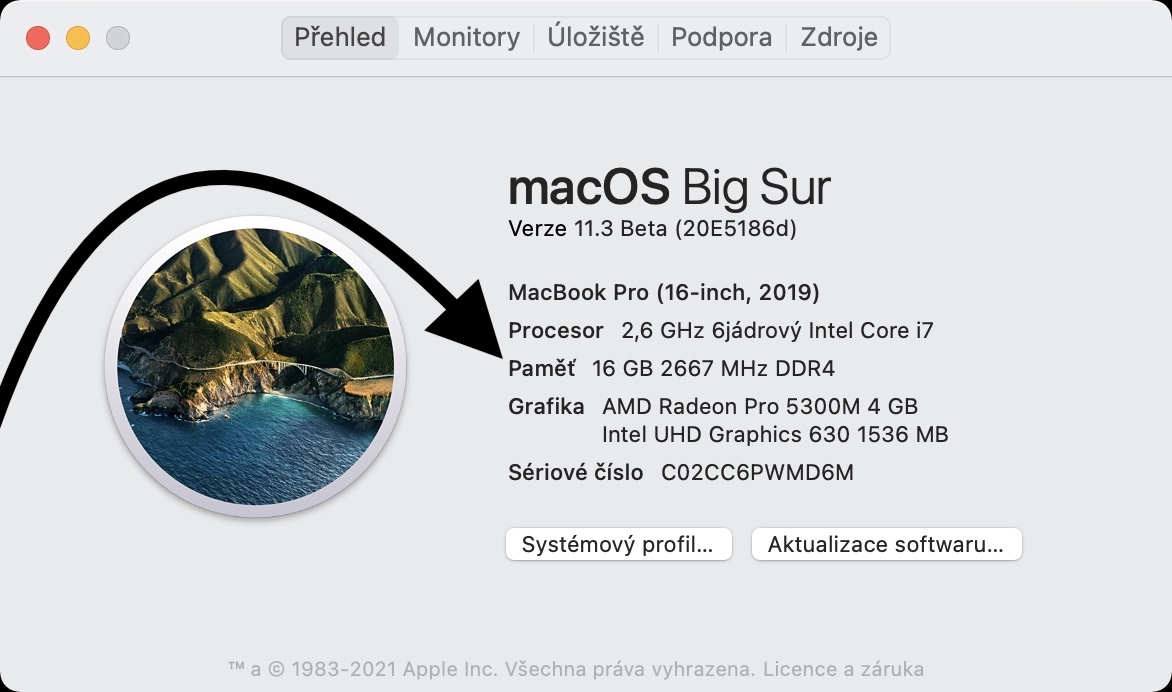Click the Big Sur circular wallpaper icon
Viewport: 1172px width, 692px height.
click(x=255, y=366)
